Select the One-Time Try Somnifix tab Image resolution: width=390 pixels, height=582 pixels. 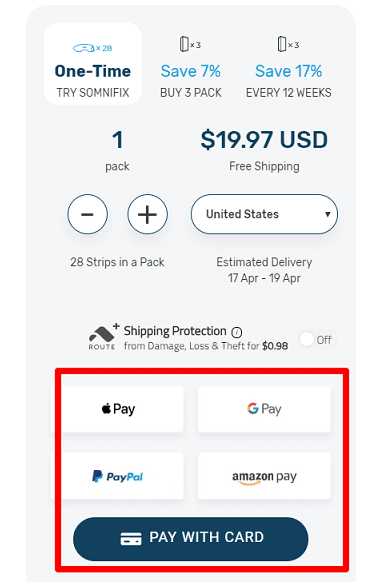pos(93,64)
